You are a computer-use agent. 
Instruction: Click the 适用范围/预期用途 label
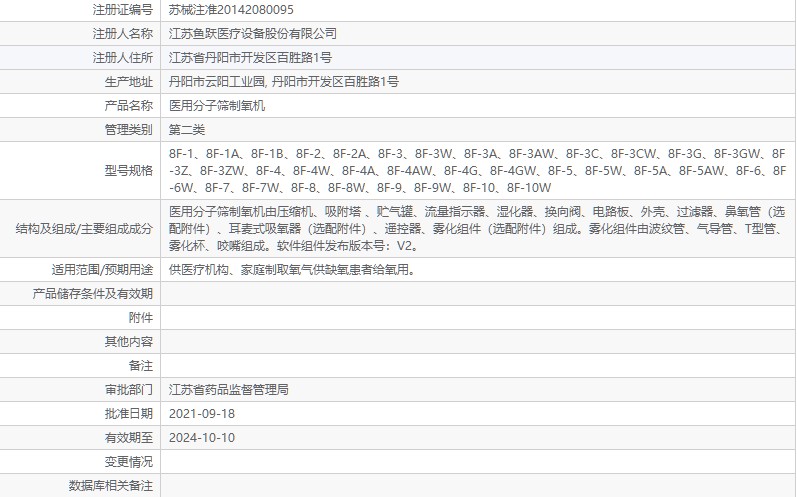tap(102, 269)
